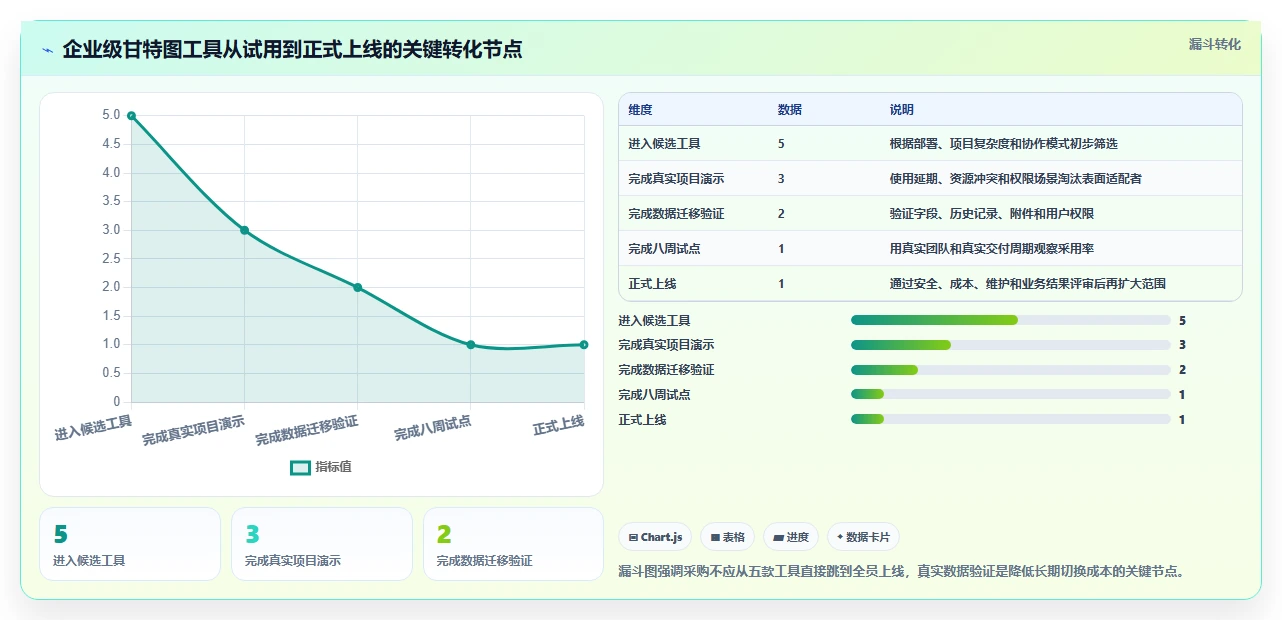Click the 维度 table column header
This screenshot has height=620, width=1282.
640,109
